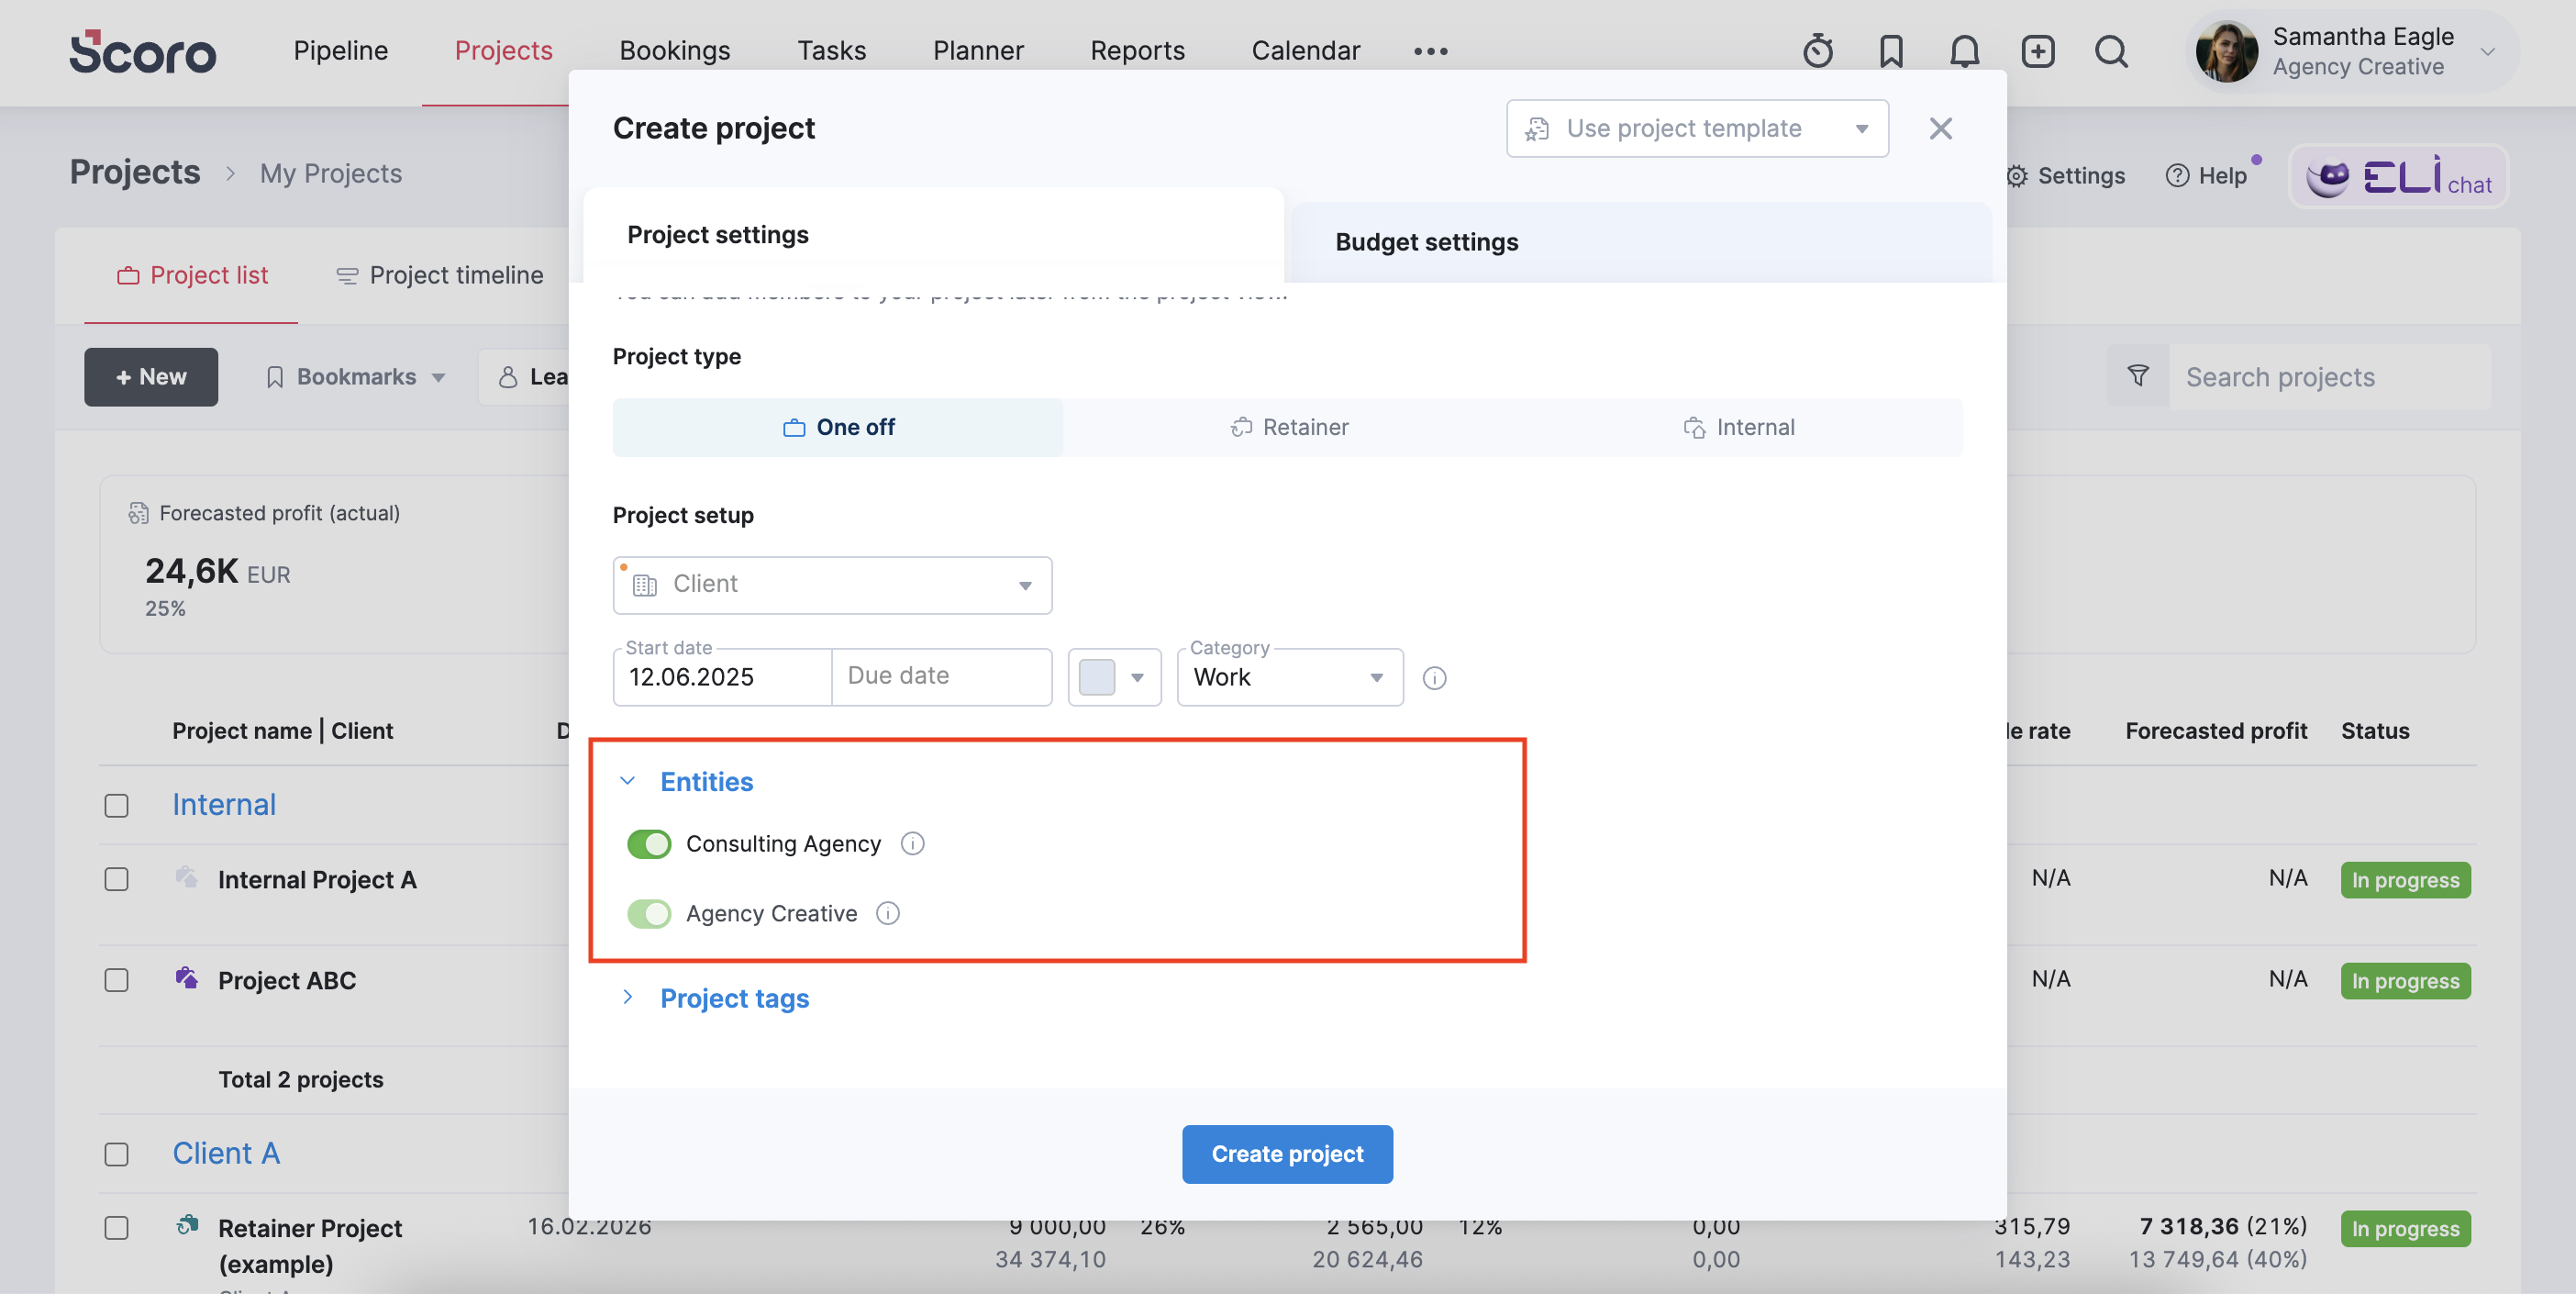Viewport: 2576px width, 1294px height.
Task: Click the Search projects field
Action: click(2330, 377)
